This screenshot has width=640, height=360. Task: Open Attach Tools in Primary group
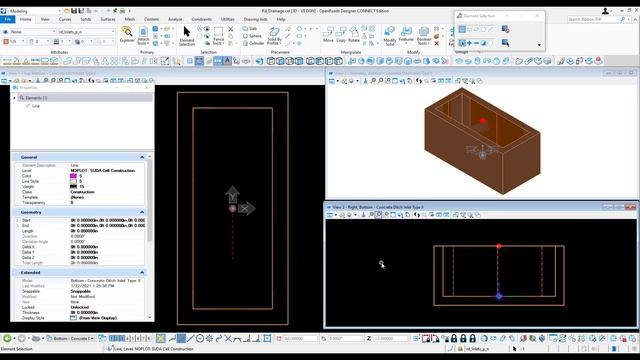pyautogui.click(x=143, y=36)
